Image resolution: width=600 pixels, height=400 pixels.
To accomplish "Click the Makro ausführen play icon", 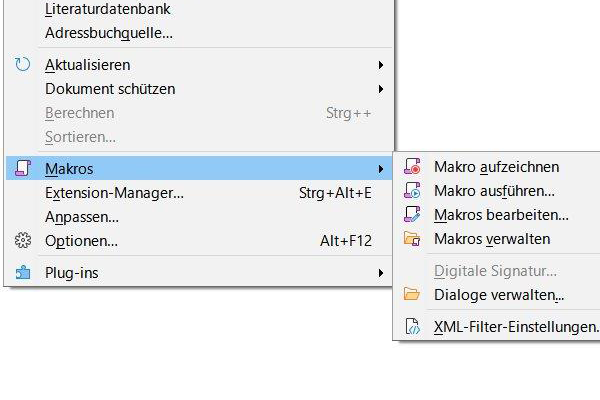I will [411, 191].
